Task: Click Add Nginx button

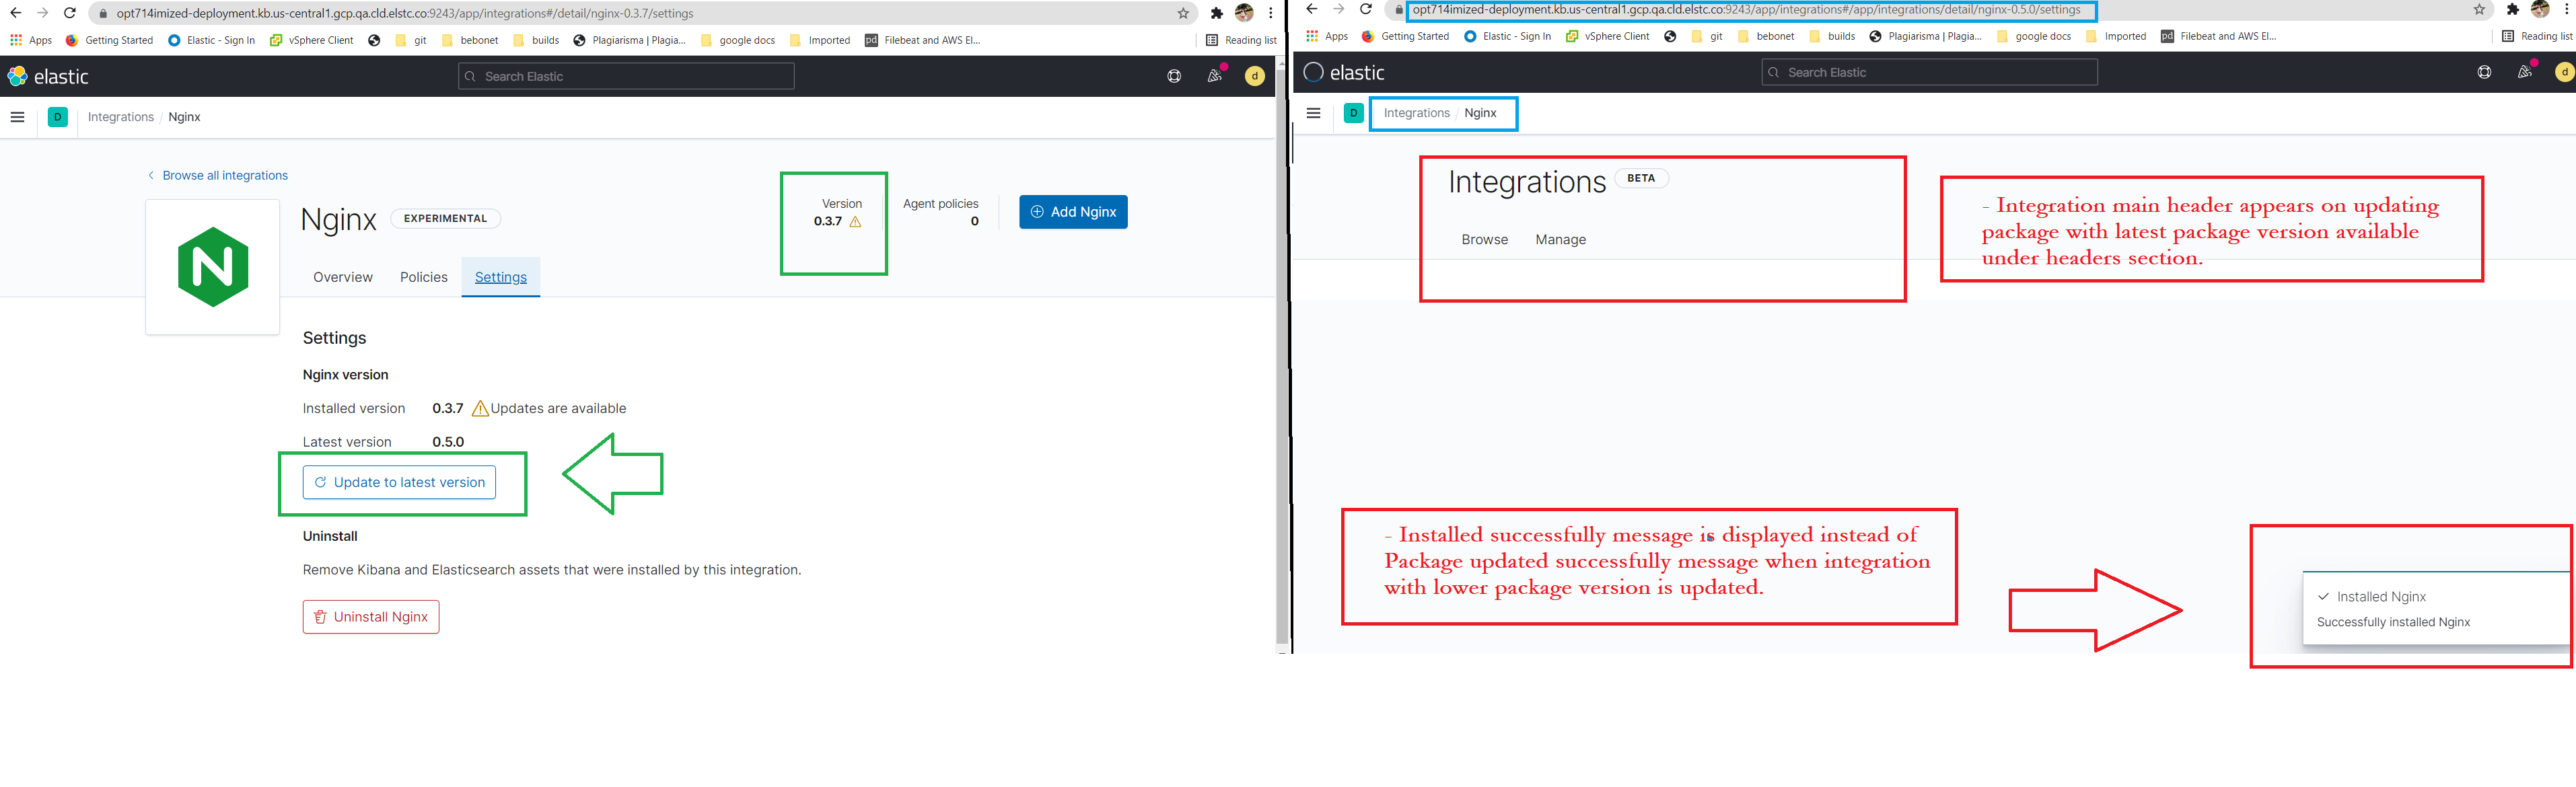Action: tap(1073, 212)
